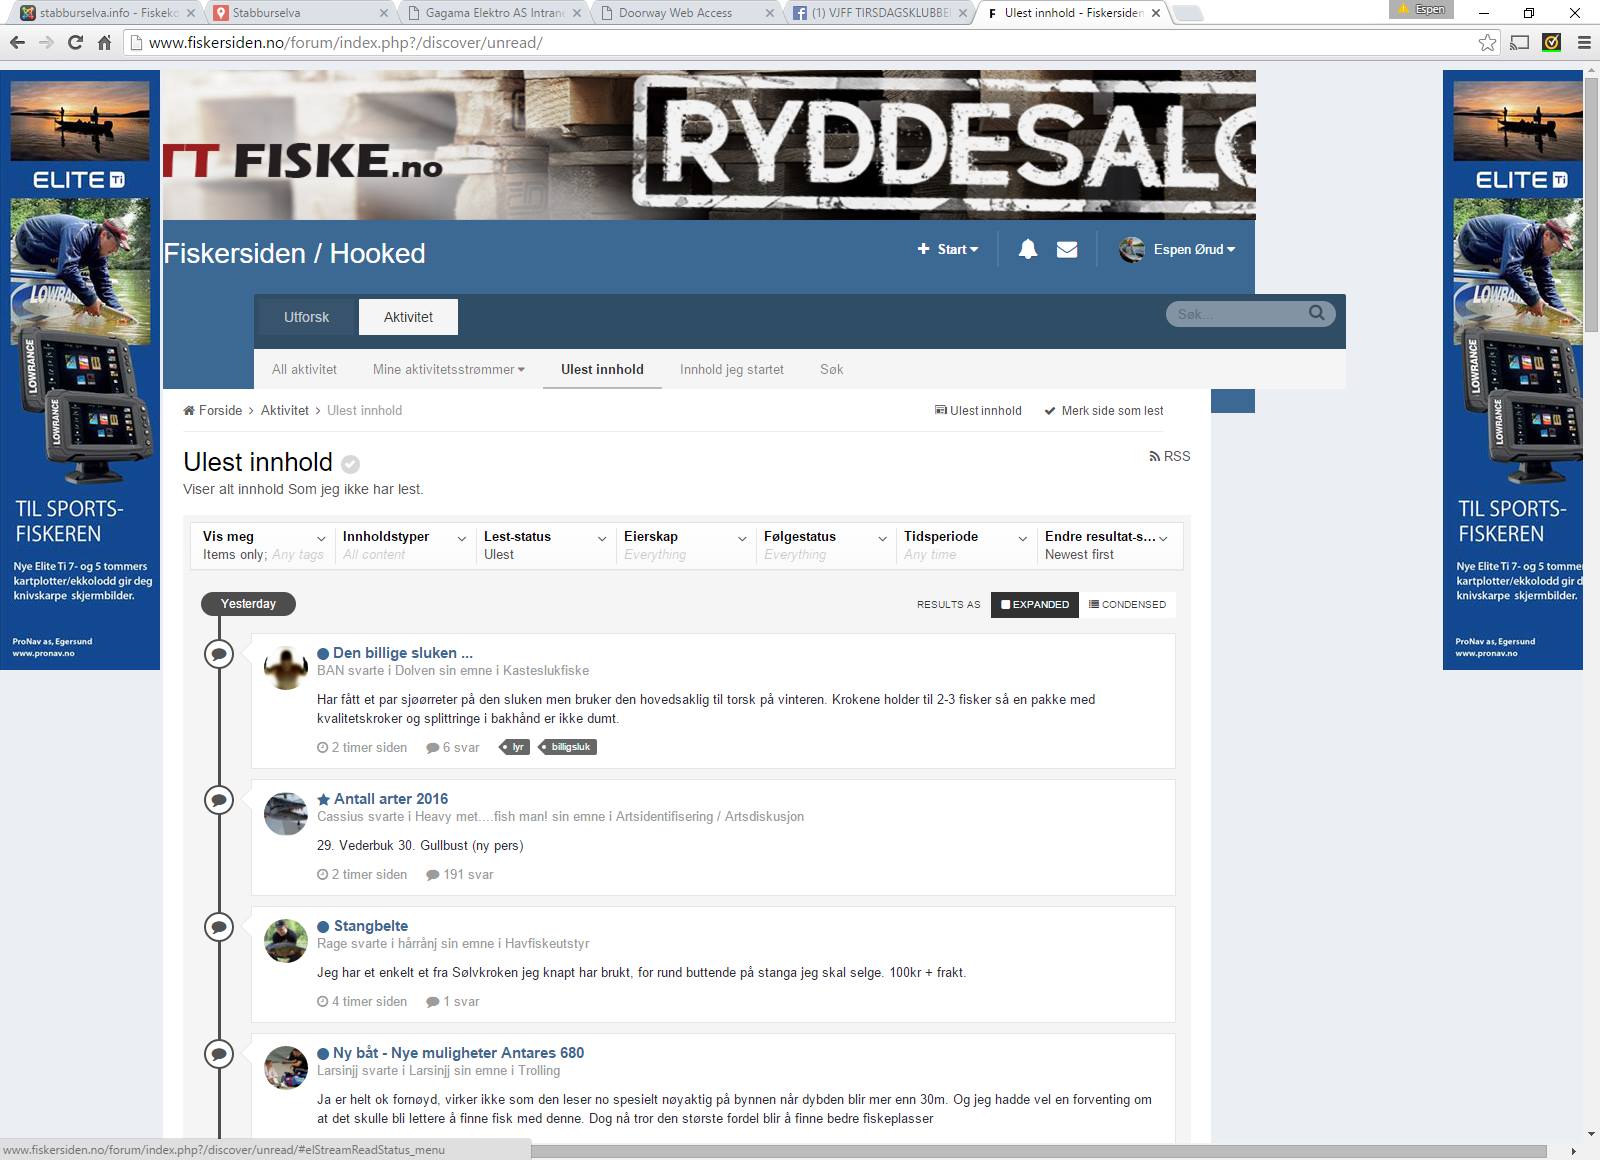Expand the Innholdstyper filter dropdown
The width and height of the screenshot is (1600, 1160).
tap(404, 545)
